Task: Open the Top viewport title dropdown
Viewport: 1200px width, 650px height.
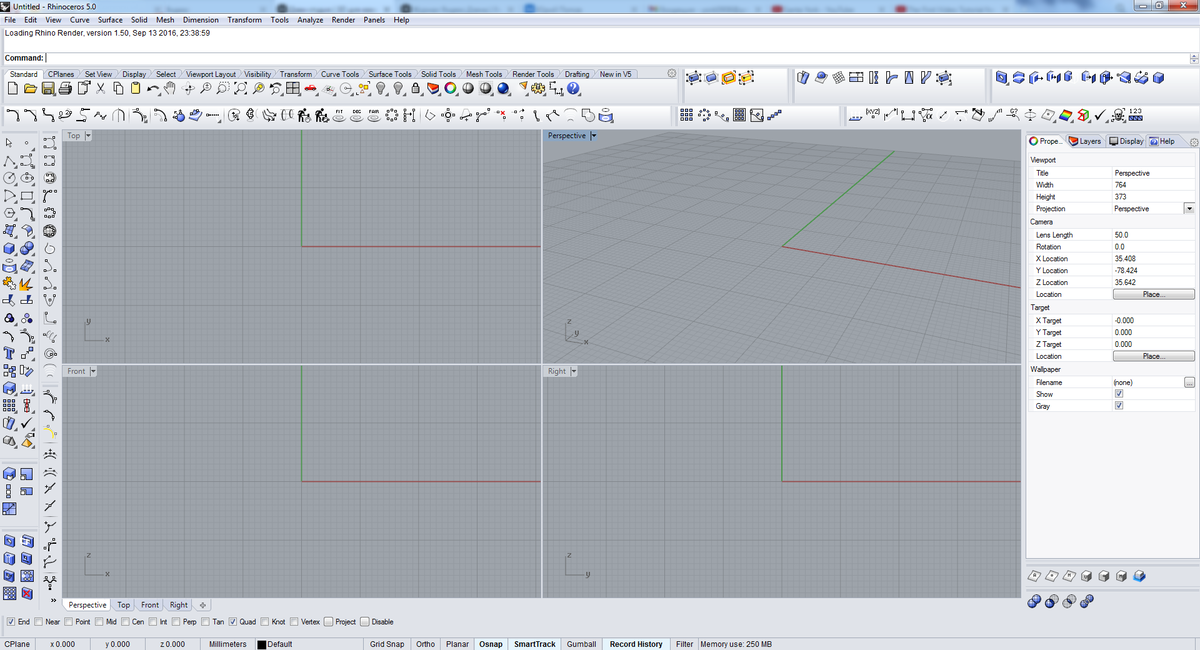Action: (88, 135)
